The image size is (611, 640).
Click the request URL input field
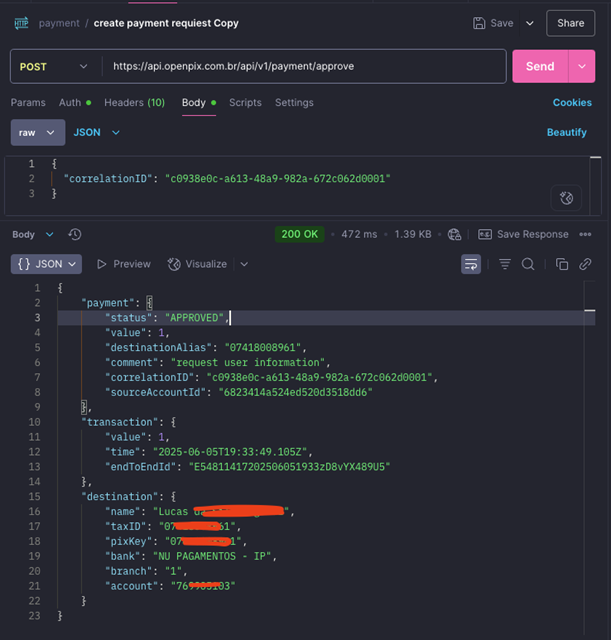point(300,67)
